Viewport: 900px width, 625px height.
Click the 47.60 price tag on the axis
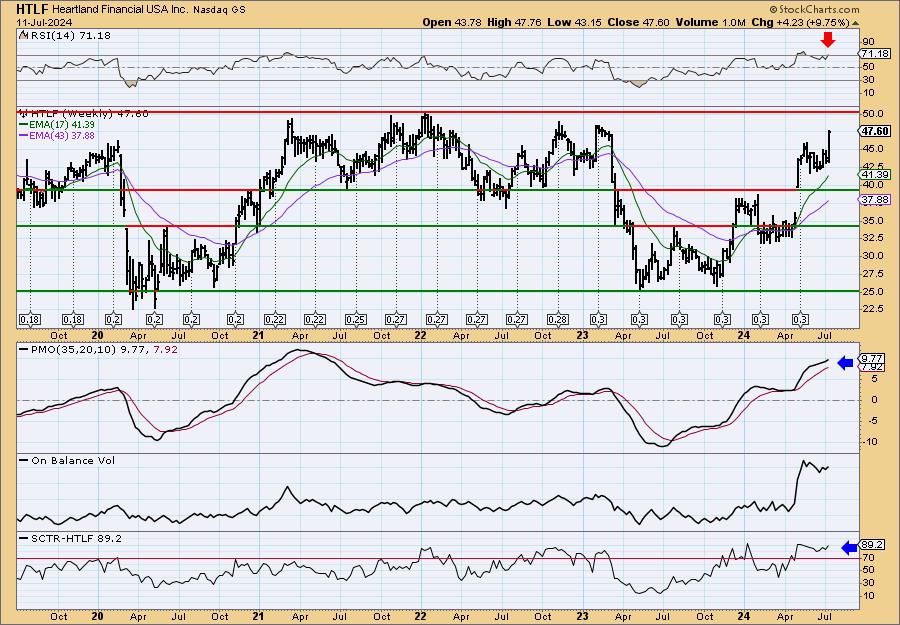click(875, 131)
